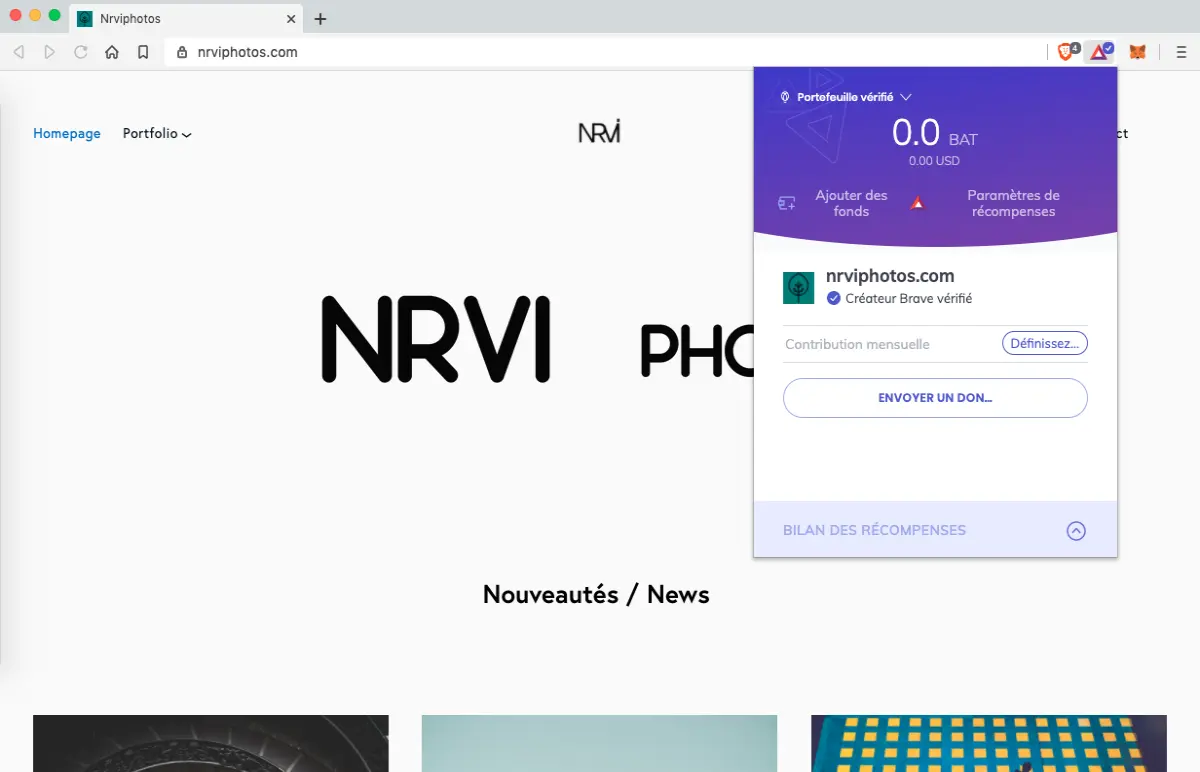Open the blue building windows photo thumbnail

click(988, 743)
